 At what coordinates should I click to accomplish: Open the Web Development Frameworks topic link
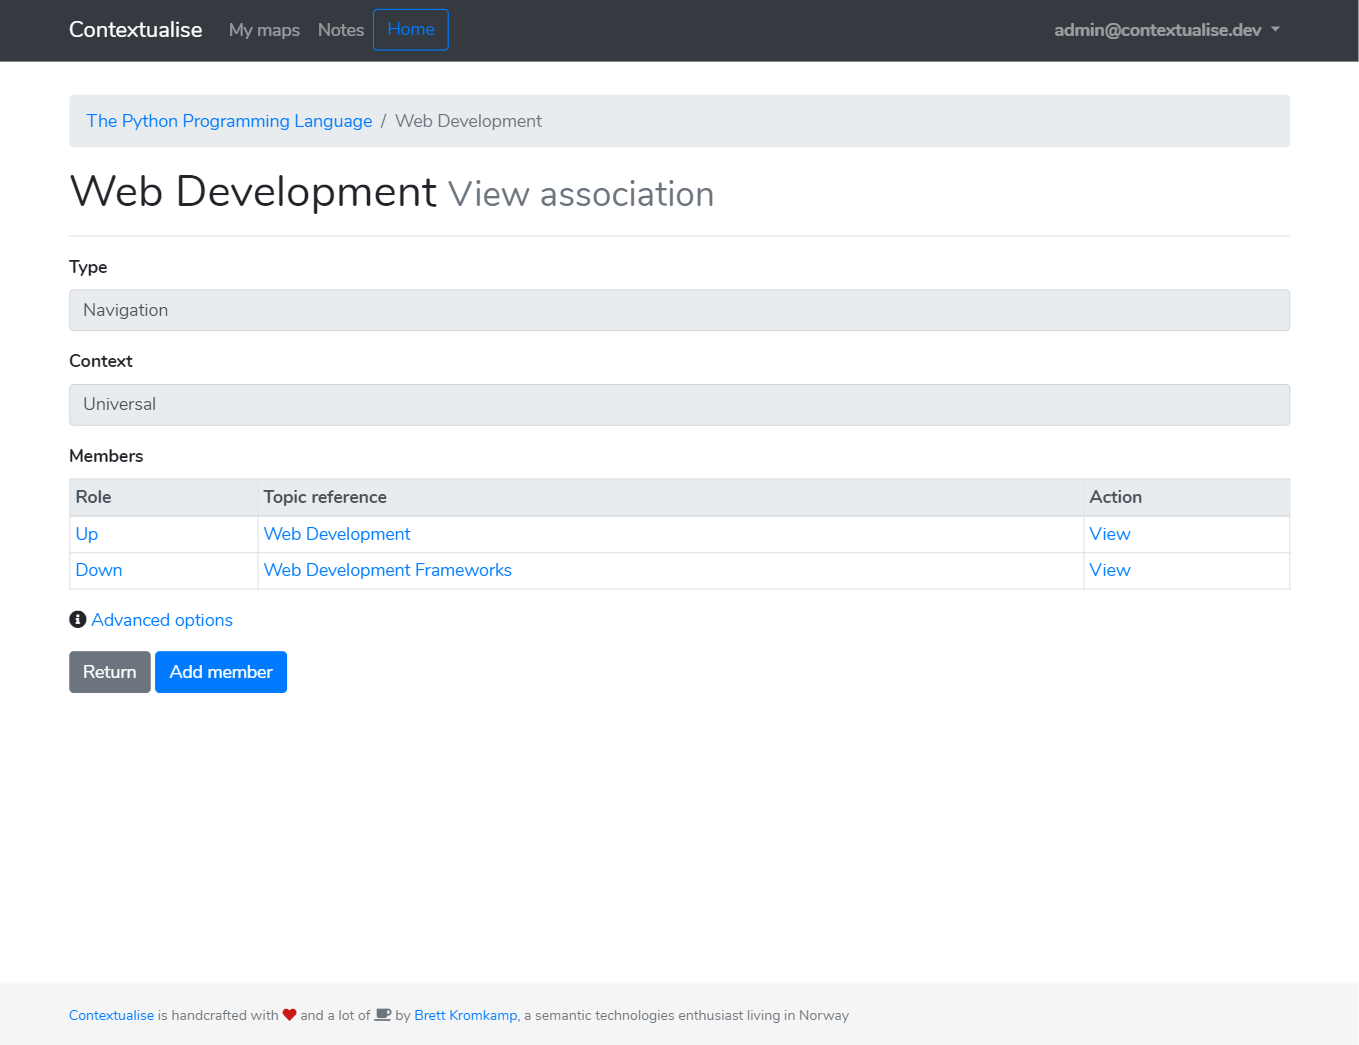388,570
